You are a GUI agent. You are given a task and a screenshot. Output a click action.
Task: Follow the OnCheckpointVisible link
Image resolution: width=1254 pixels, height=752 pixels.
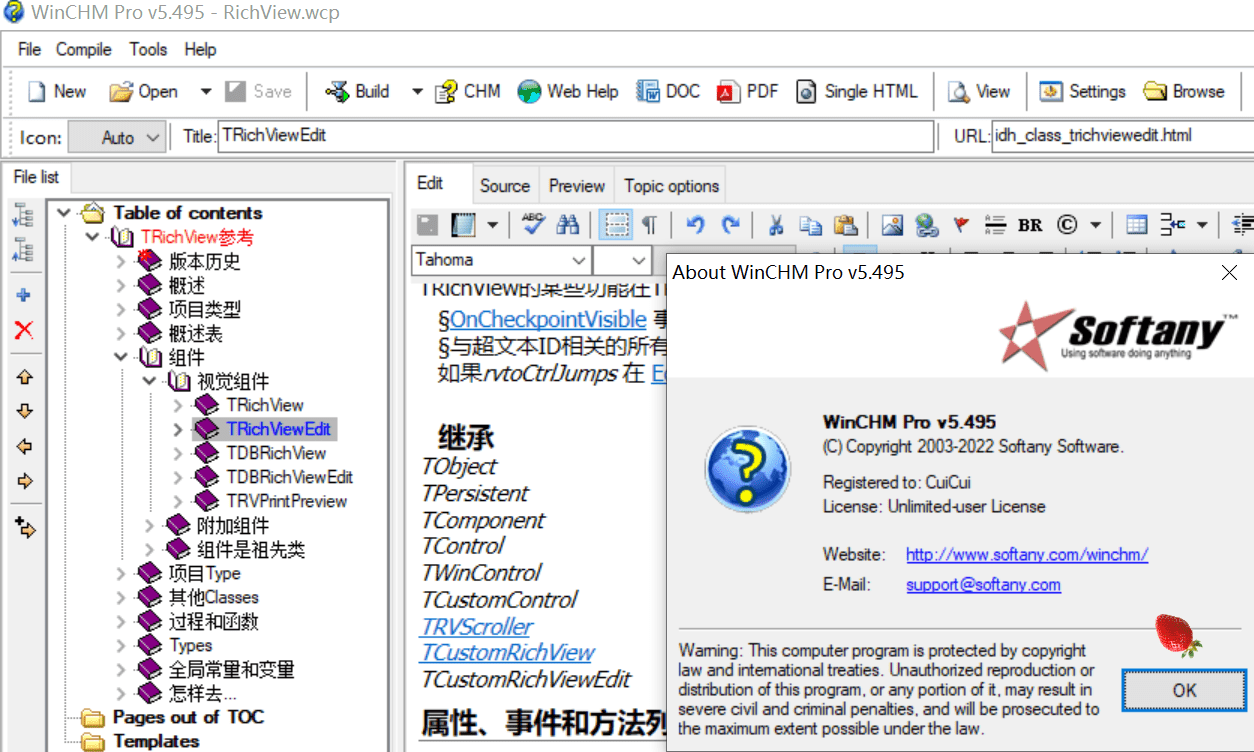[x=548, y=320]
